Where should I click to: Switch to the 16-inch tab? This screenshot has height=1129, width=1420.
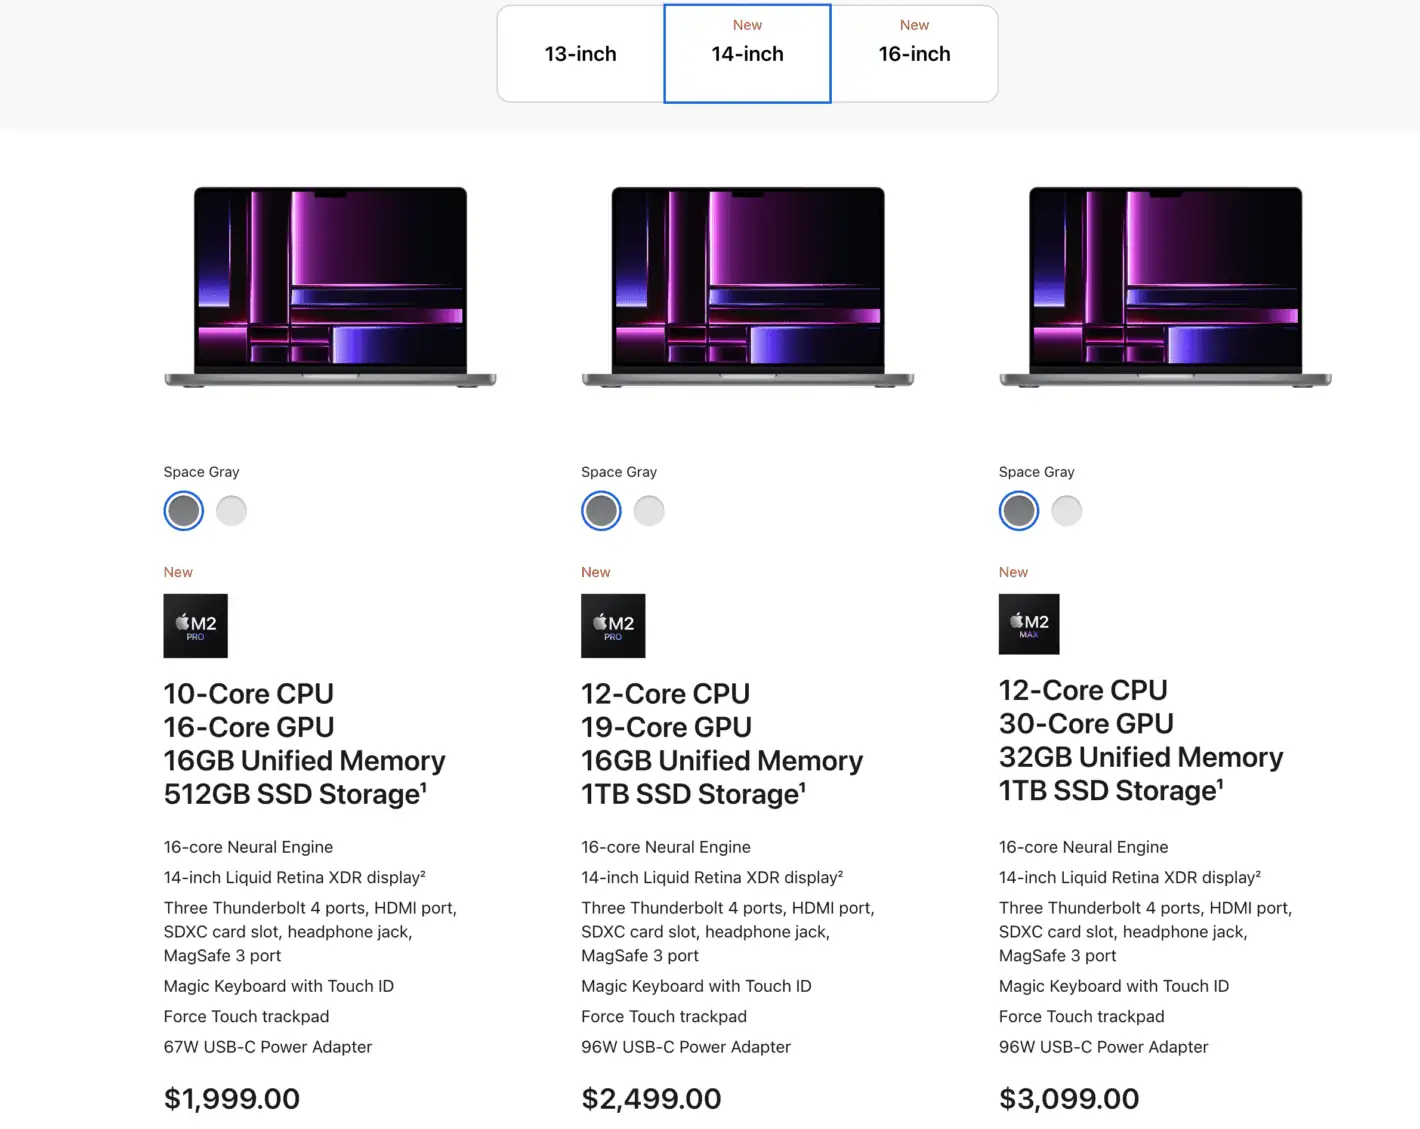[x=914, y=54]
